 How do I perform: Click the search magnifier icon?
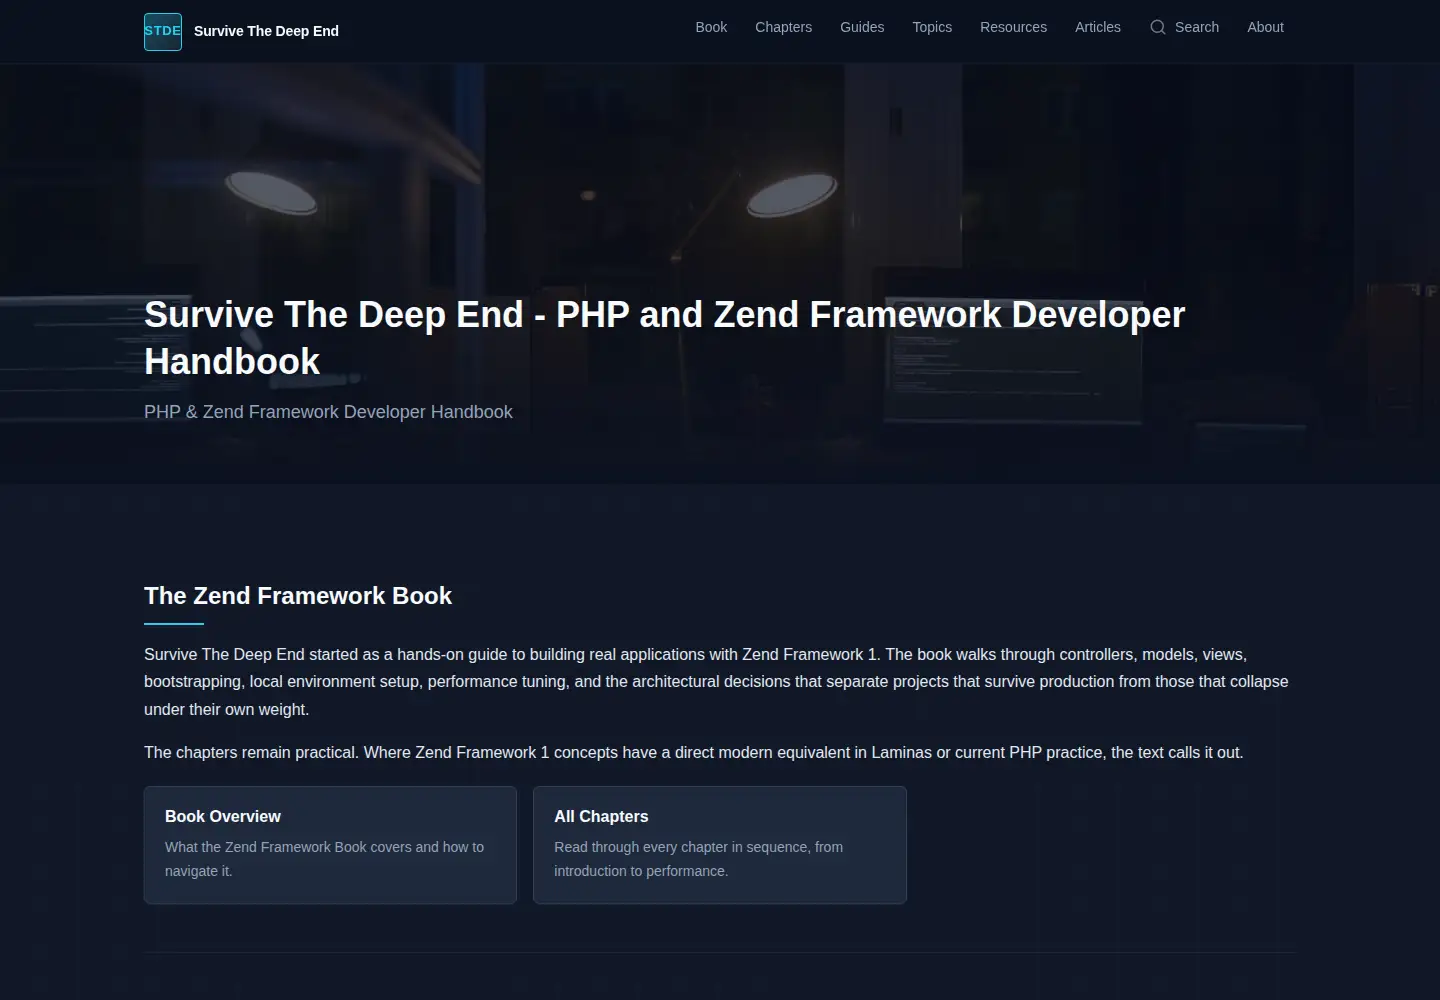click(x=1158, y=27)
